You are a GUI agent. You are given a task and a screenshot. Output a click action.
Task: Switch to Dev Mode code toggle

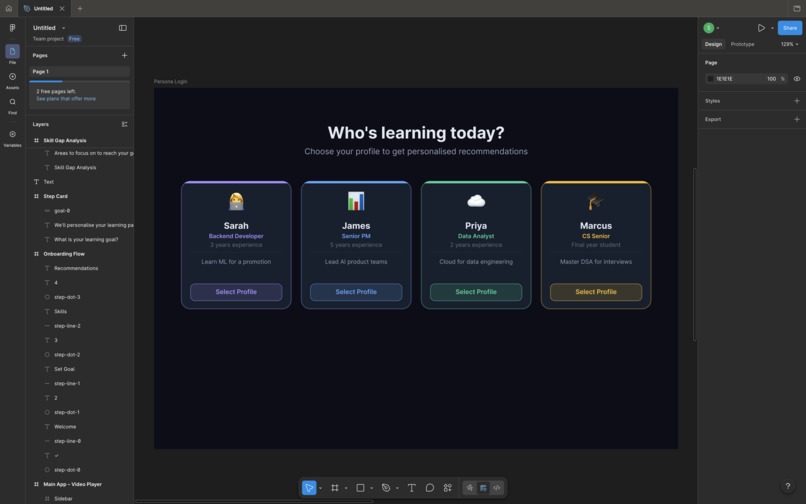[497, 488]
